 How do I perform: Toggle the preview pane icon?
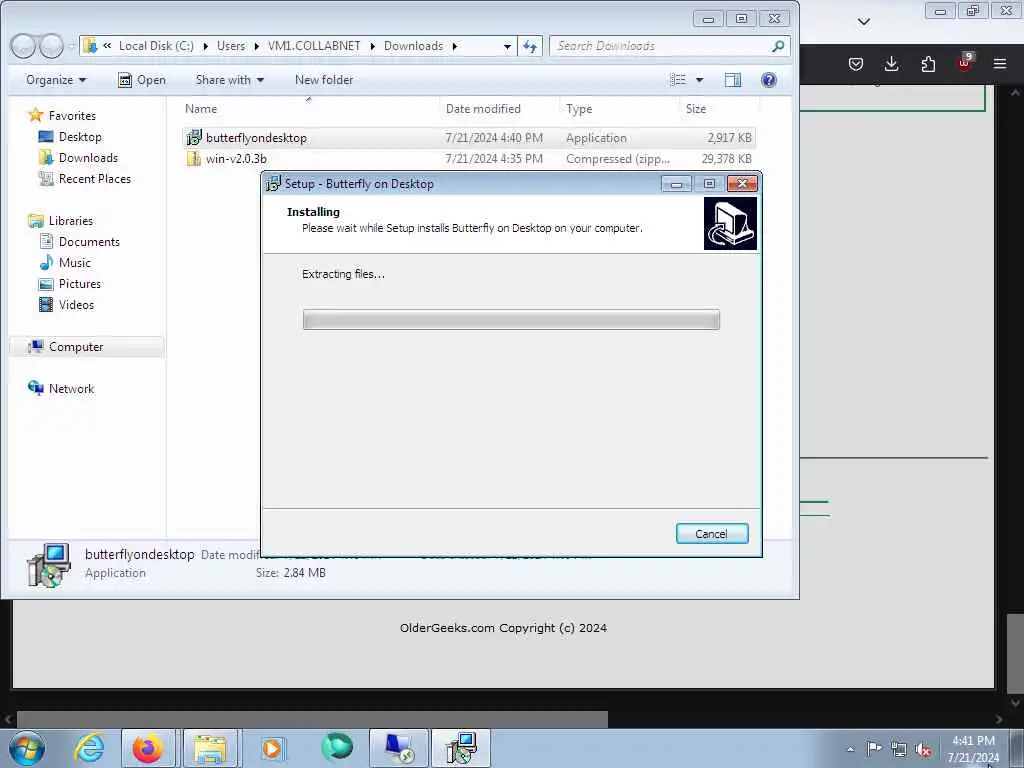pyautogui.click(x=733, y=80)
